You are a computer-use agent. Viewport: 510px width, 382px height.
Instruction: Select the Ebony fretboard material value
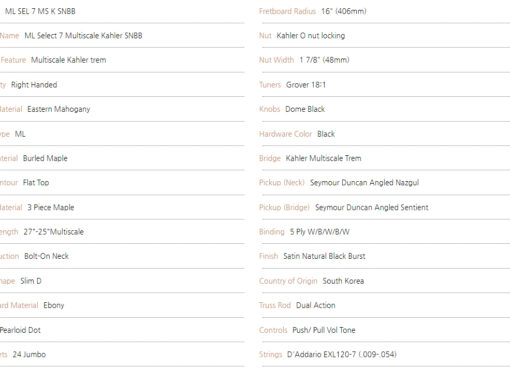tap(54, 305)
